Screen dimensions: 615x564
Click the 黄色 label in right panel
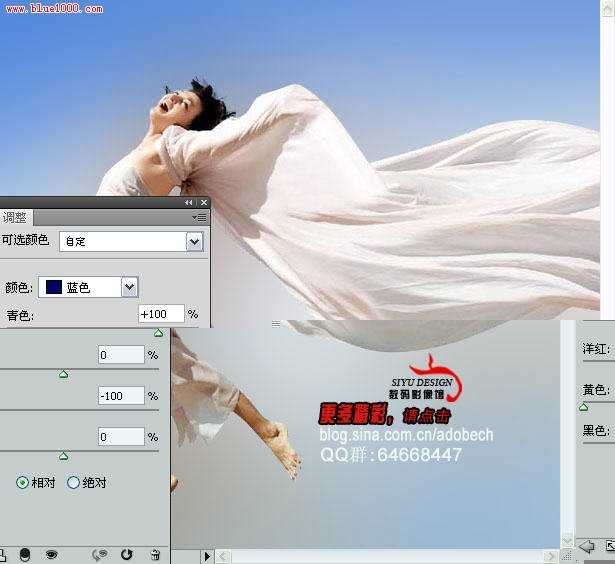(596, 390)
